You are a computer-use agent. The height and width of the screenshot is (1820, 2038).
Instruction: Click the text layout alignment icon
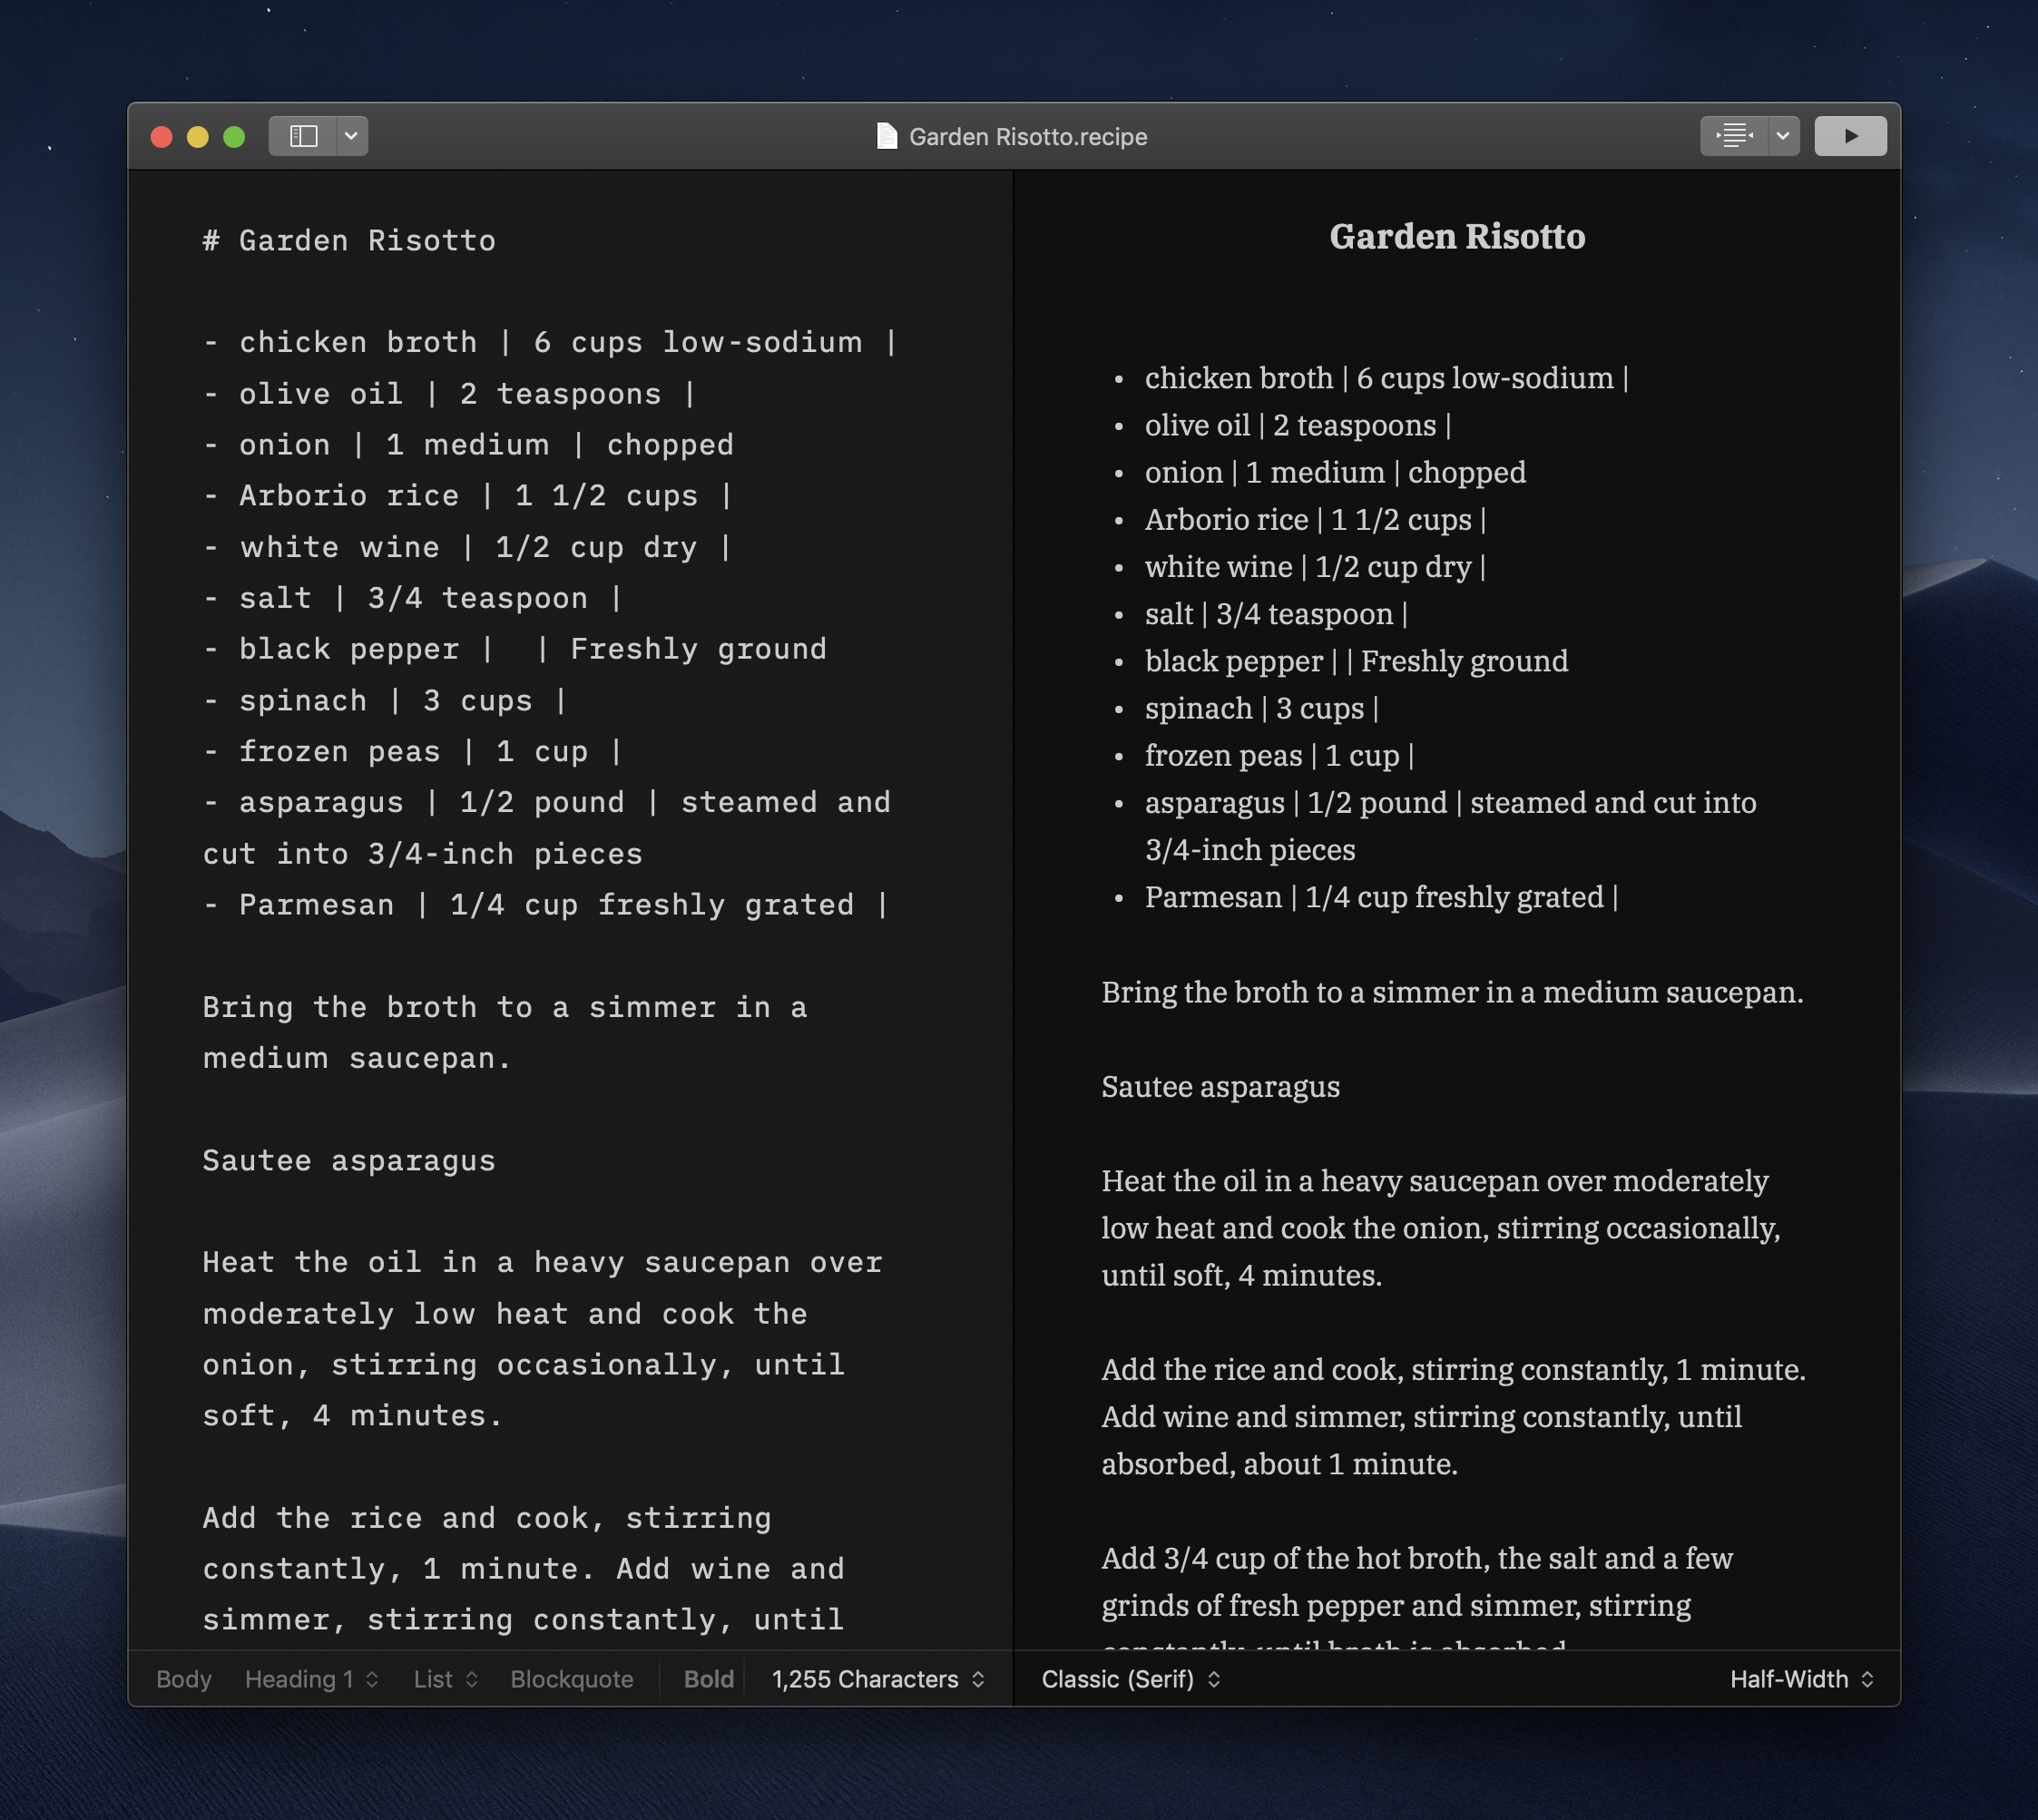point(1734,136)
